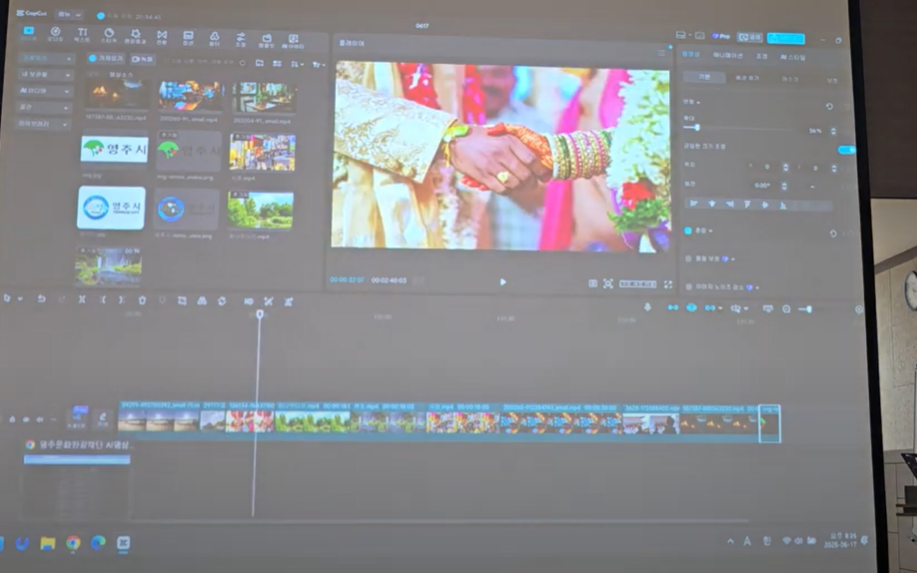Screen dimensions: 917x573
Task: Split the clip at playhead
Action: pyautogui.click(x=82, y=299)
